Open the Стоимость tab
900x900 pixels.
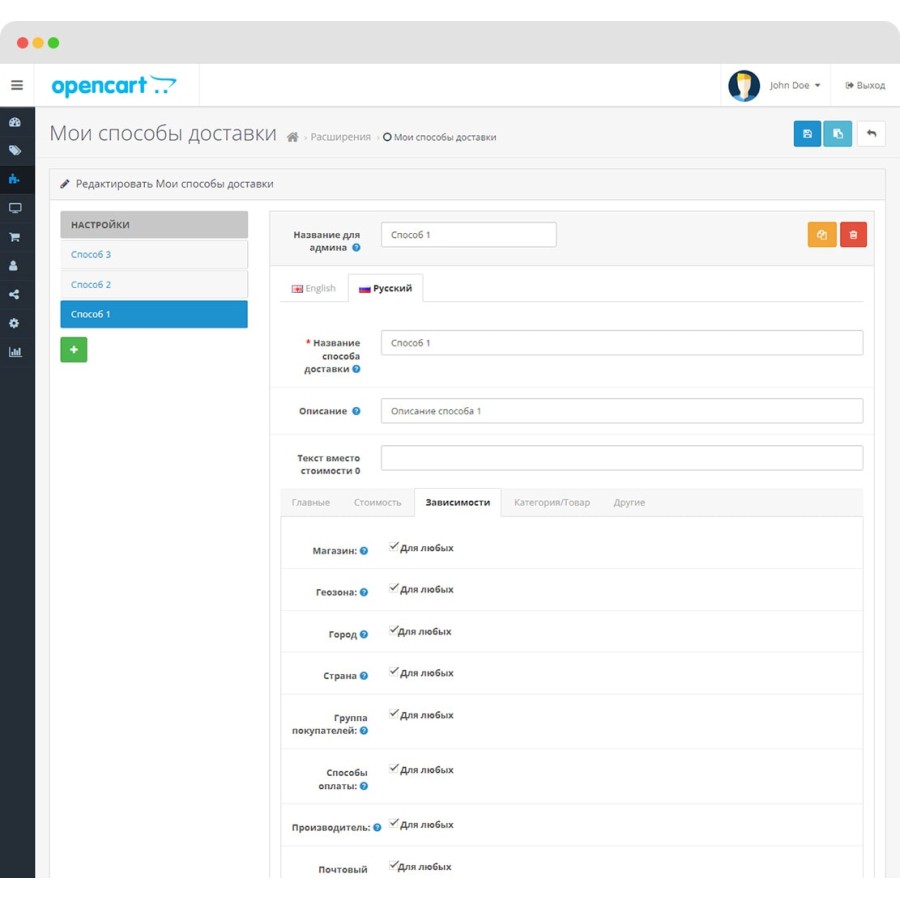point(377,503)
